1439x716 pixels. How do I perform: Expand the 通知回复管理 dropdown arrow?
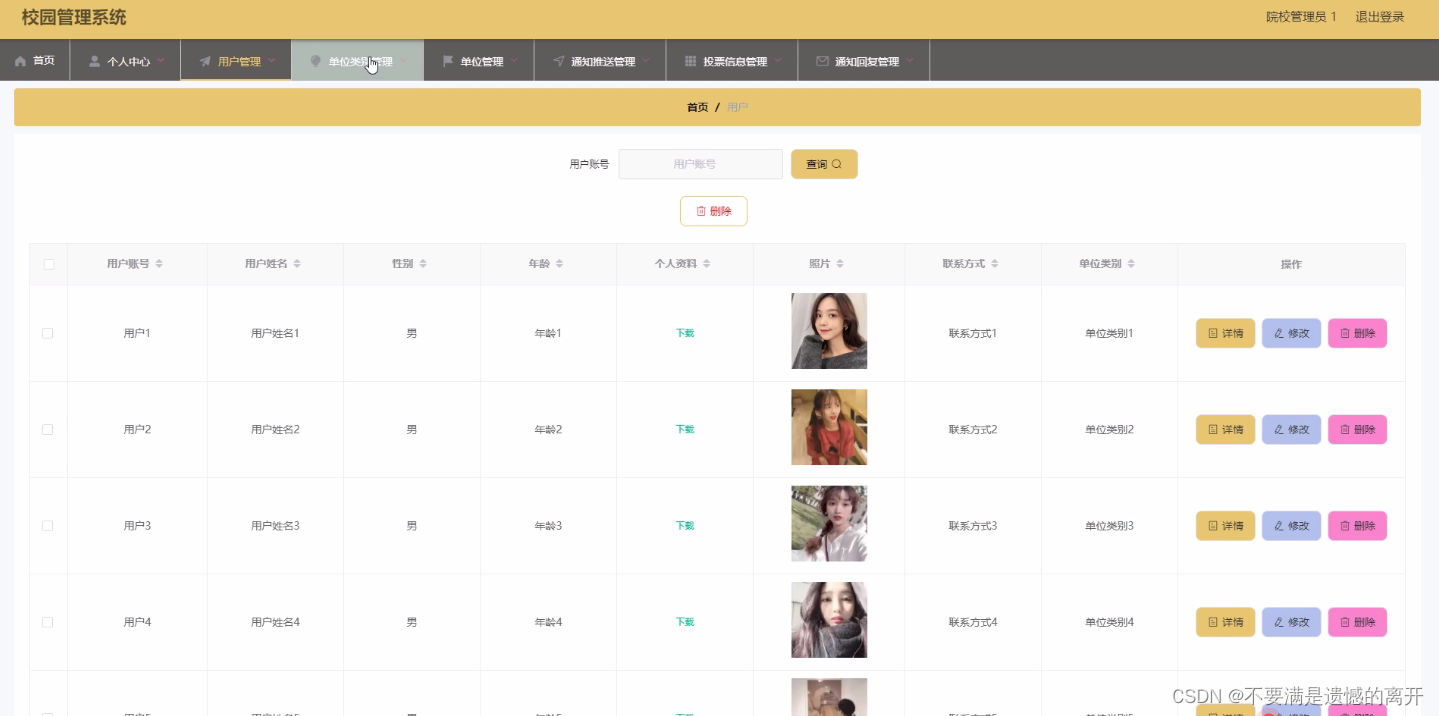(910, 61)
